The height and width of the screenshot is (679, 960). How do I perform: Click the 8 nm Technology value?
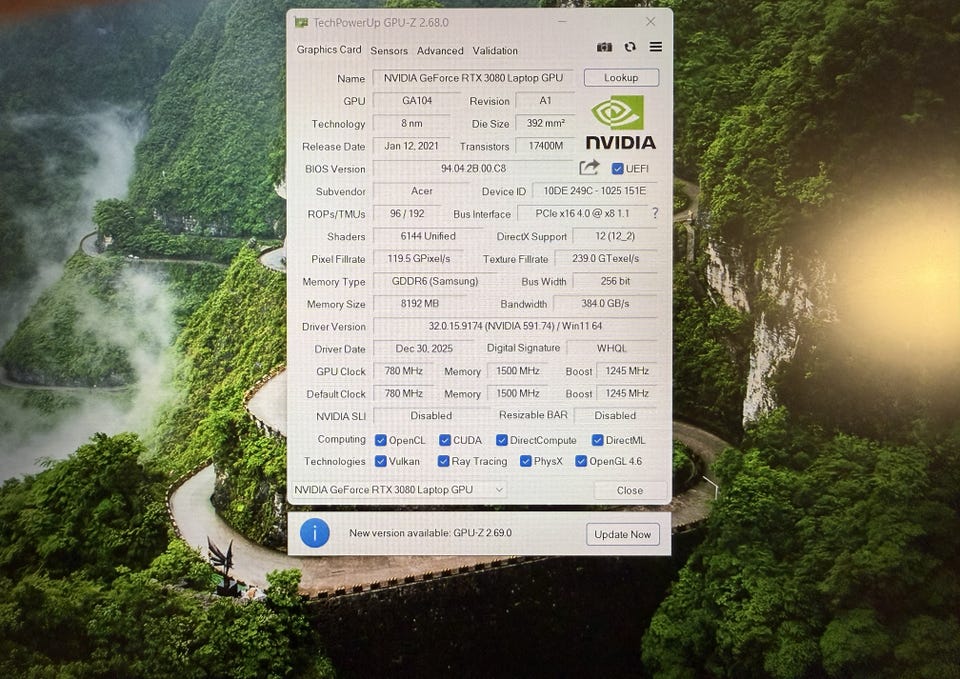[x=411, y=123]
